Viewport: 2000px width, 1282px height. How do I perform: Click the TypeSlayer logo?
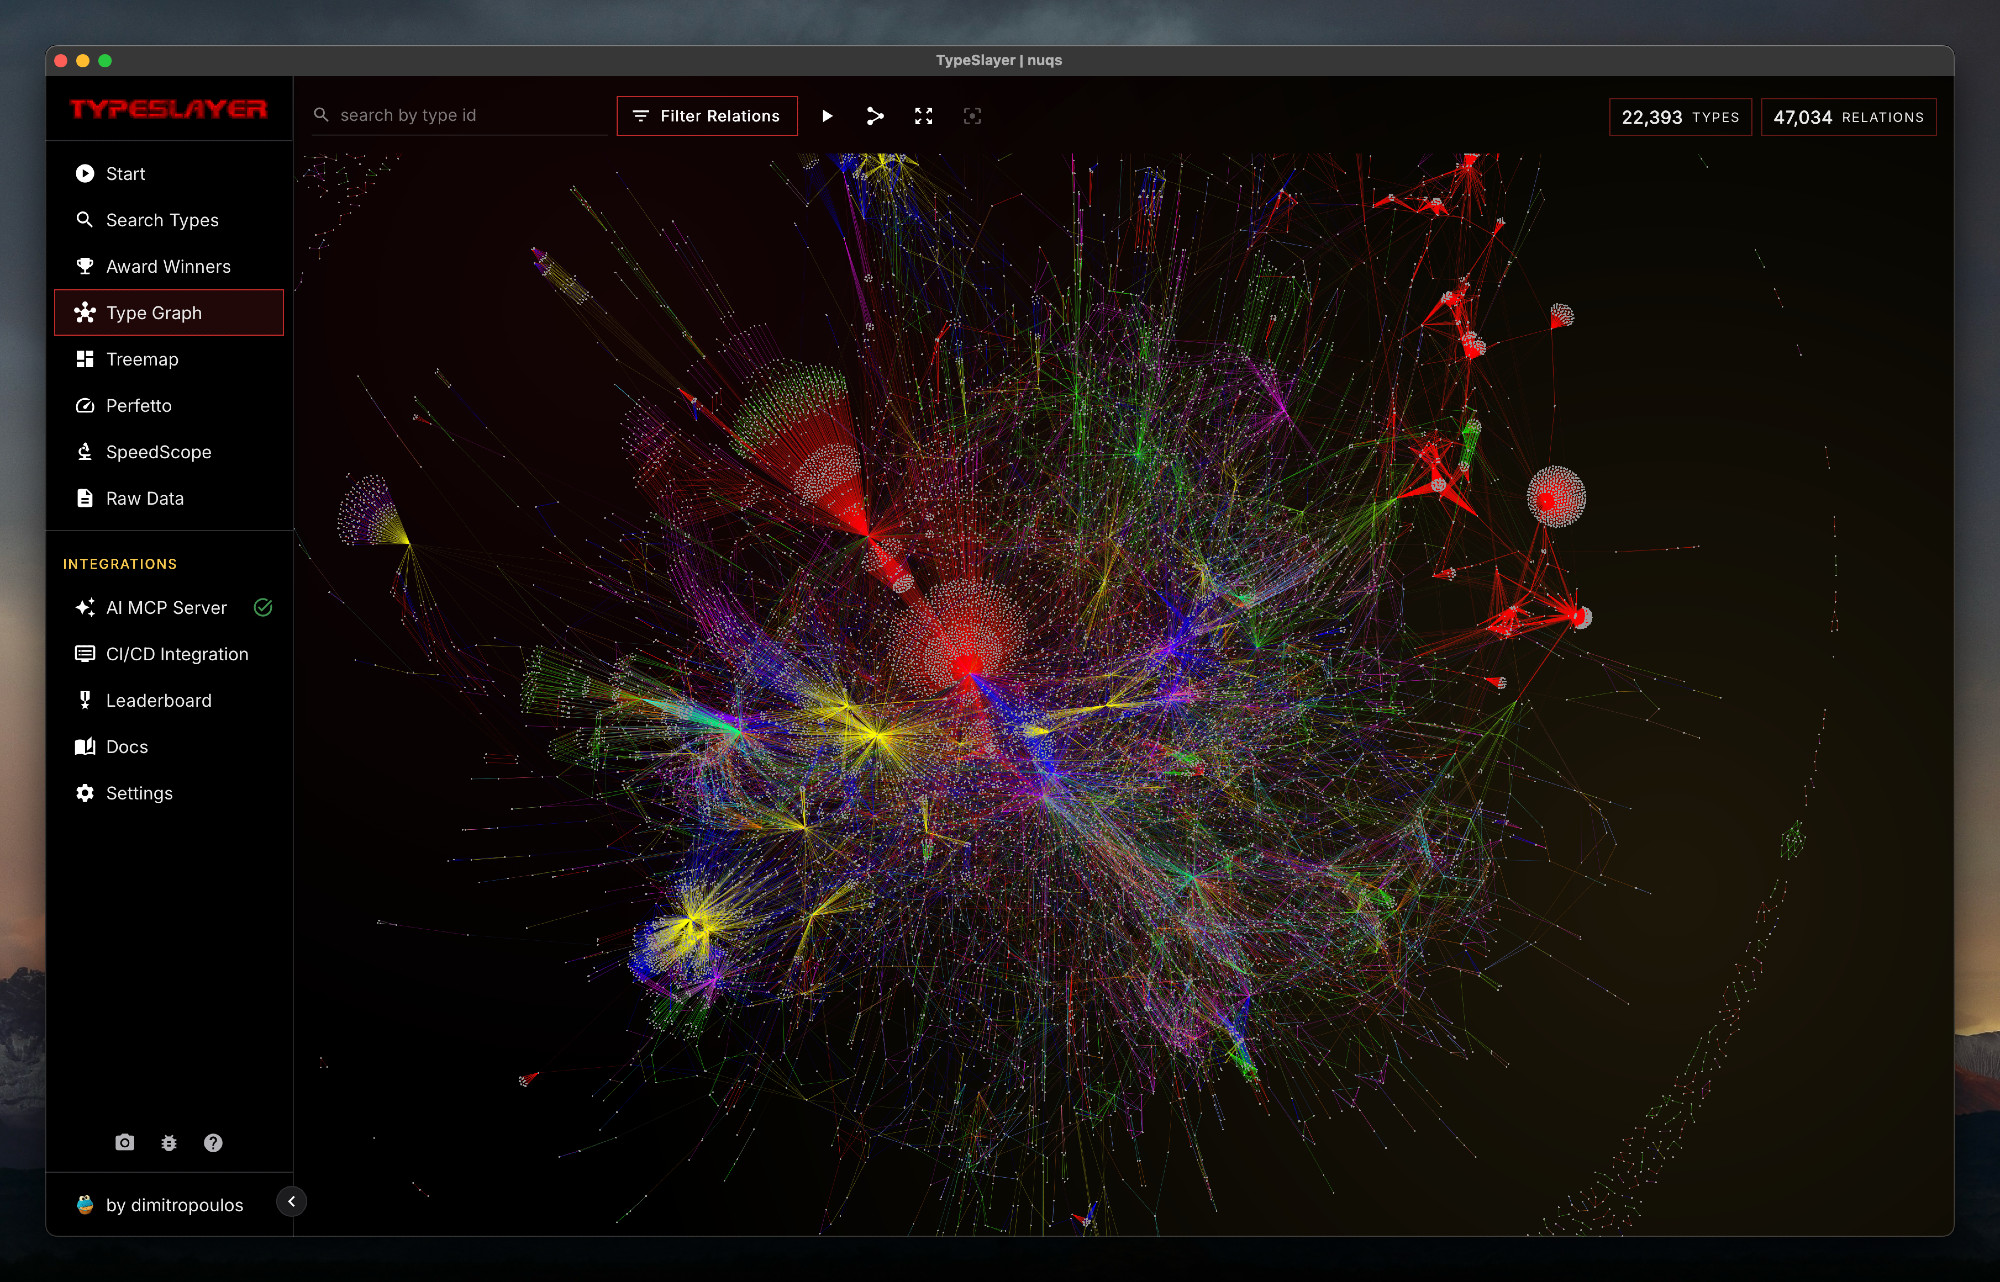click(168, 109)
